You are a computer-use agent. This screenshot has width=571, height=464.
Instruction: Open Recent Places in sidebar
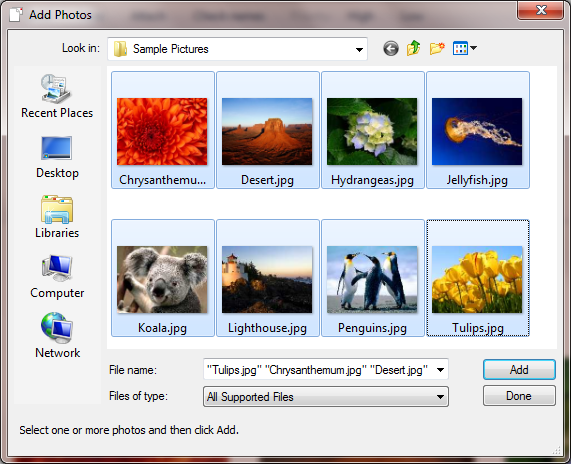click(x=57, y=96)
